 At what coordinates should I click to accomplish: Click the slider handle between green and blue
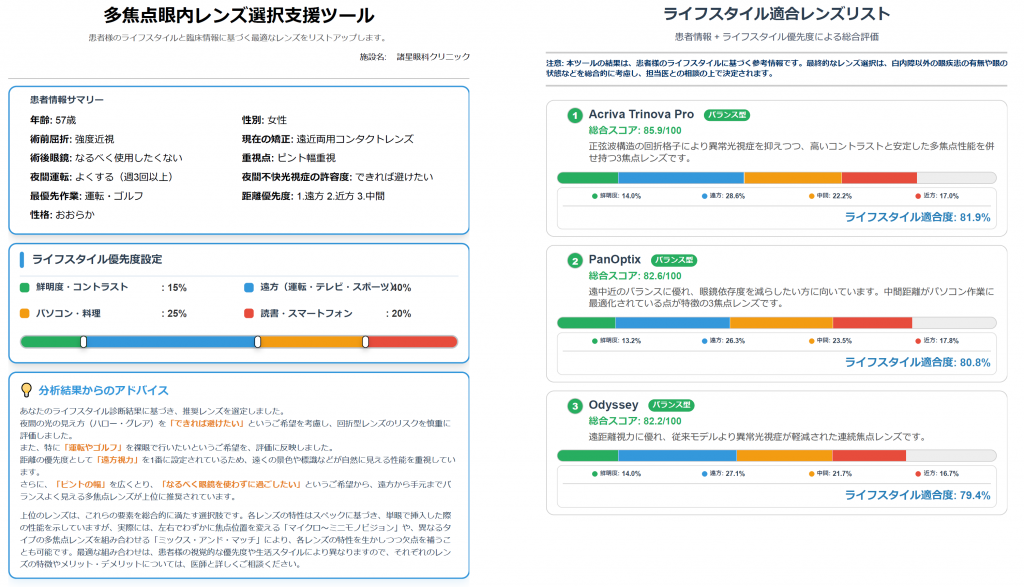[84, 342]
